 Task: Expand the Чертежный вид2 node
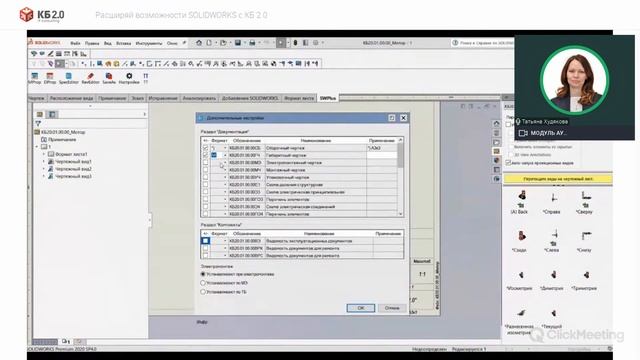(44, 169)
